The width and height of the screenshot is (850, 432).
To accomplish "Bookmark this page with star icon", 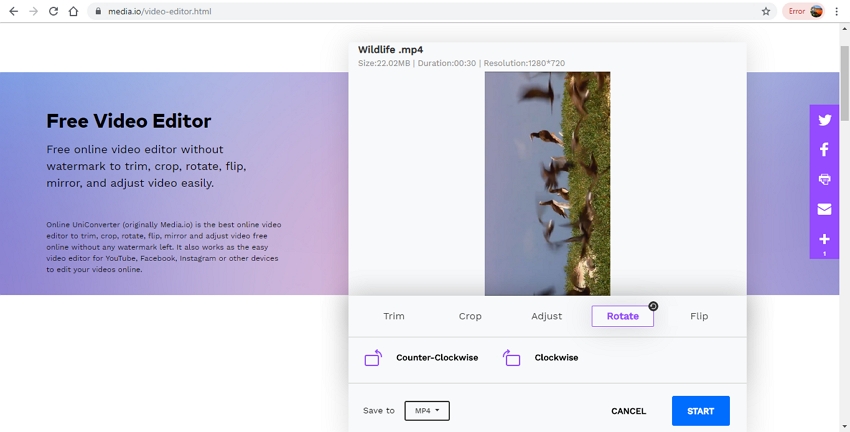I will (x=766, y=12).
